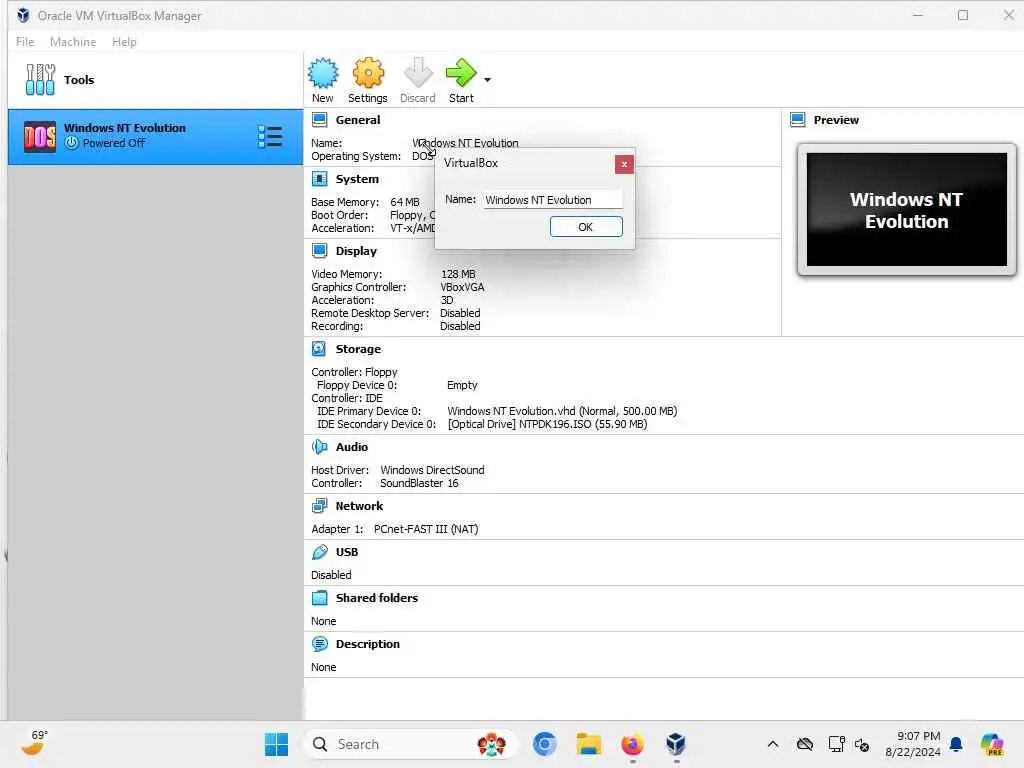Click the Description section icon
The width and height of the screenshot is (1024, 768).
[x=319, y=644]
